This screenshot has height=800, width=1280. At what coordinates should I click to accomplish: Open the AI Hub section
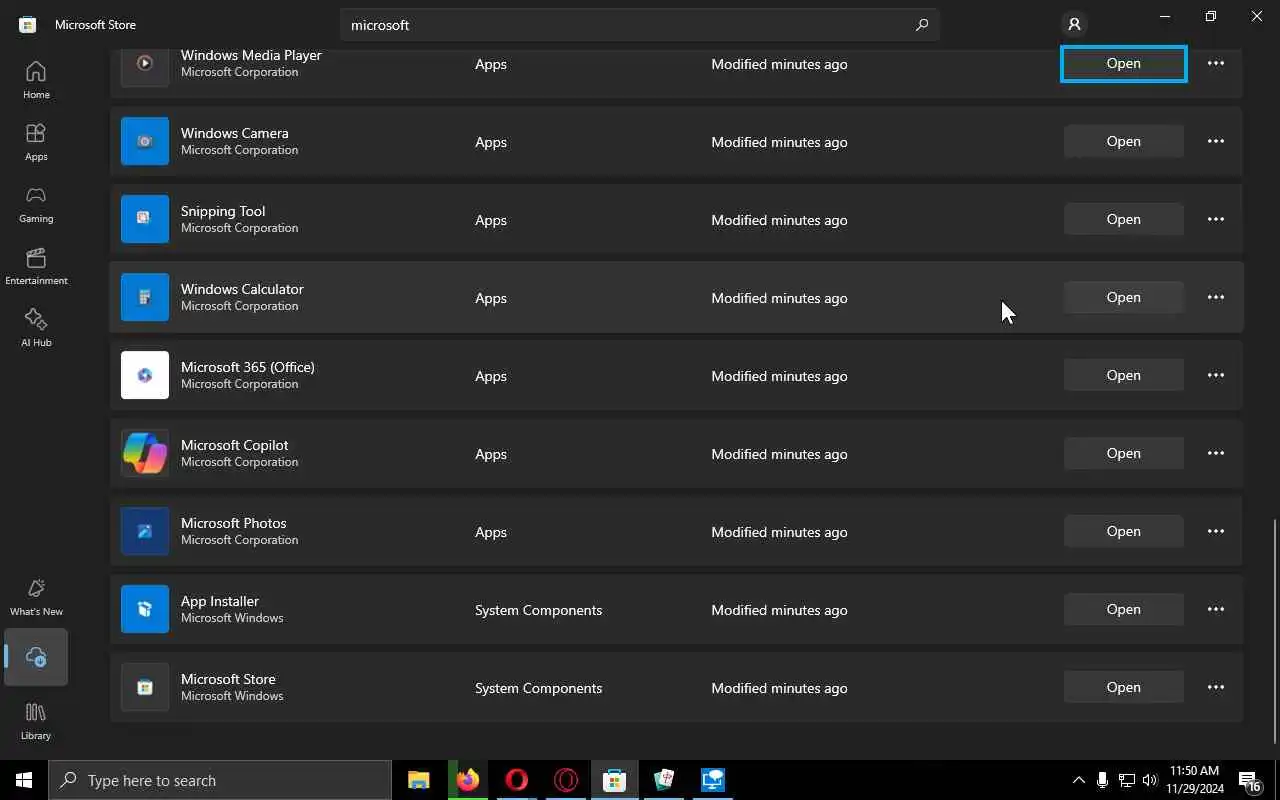tap(36, 328)
